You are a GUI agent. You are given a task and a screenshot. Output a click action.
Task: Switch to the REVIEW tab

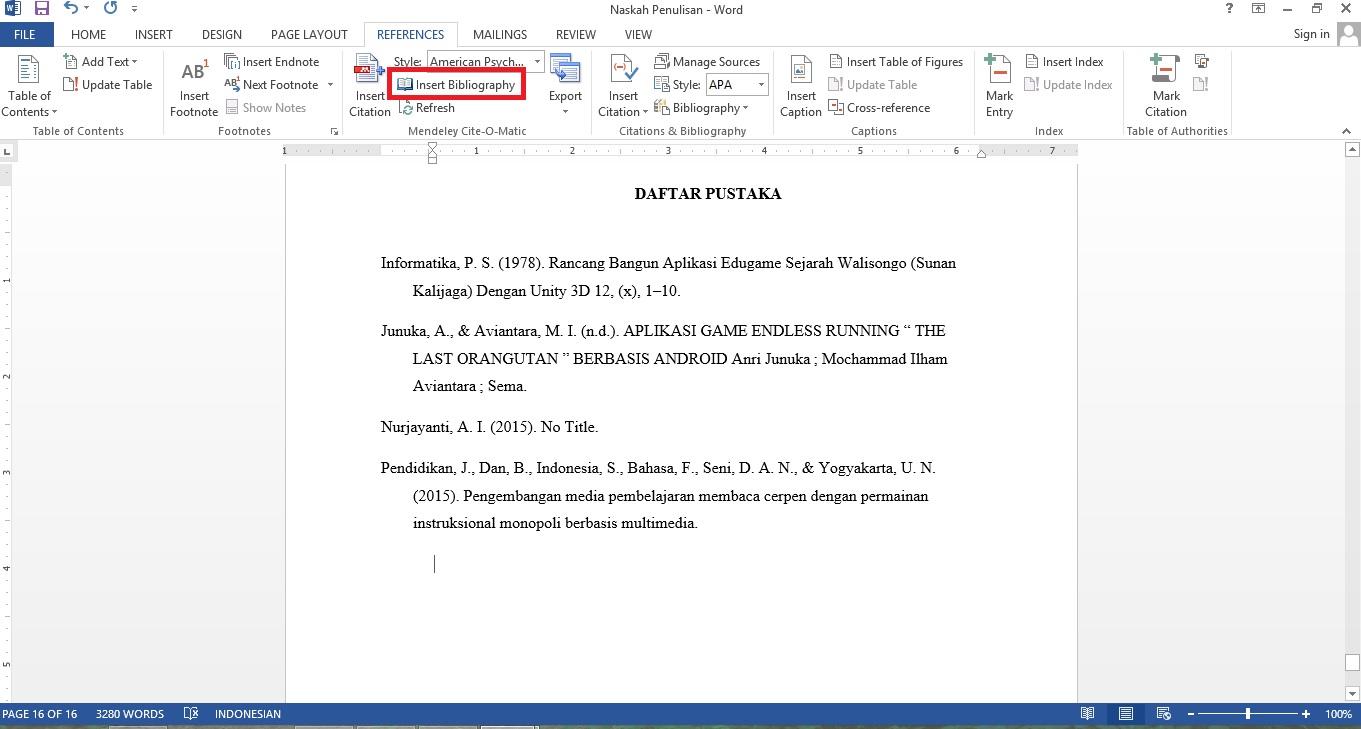click(575, 33)
